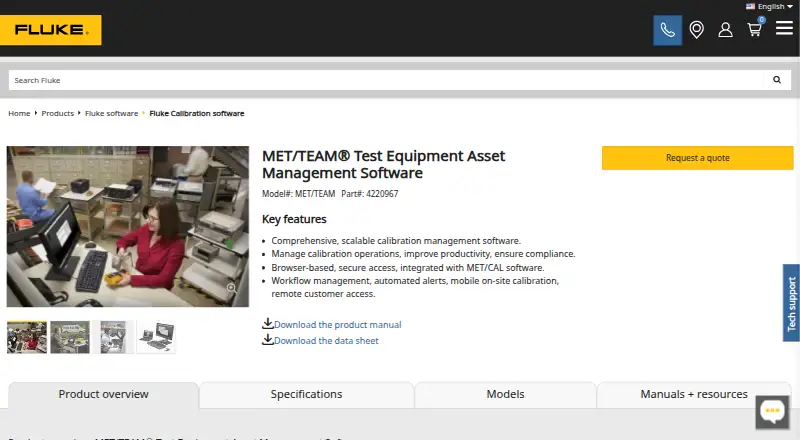Click Download the product manual link
Screen dimensions: 800x440
point(338,325)
